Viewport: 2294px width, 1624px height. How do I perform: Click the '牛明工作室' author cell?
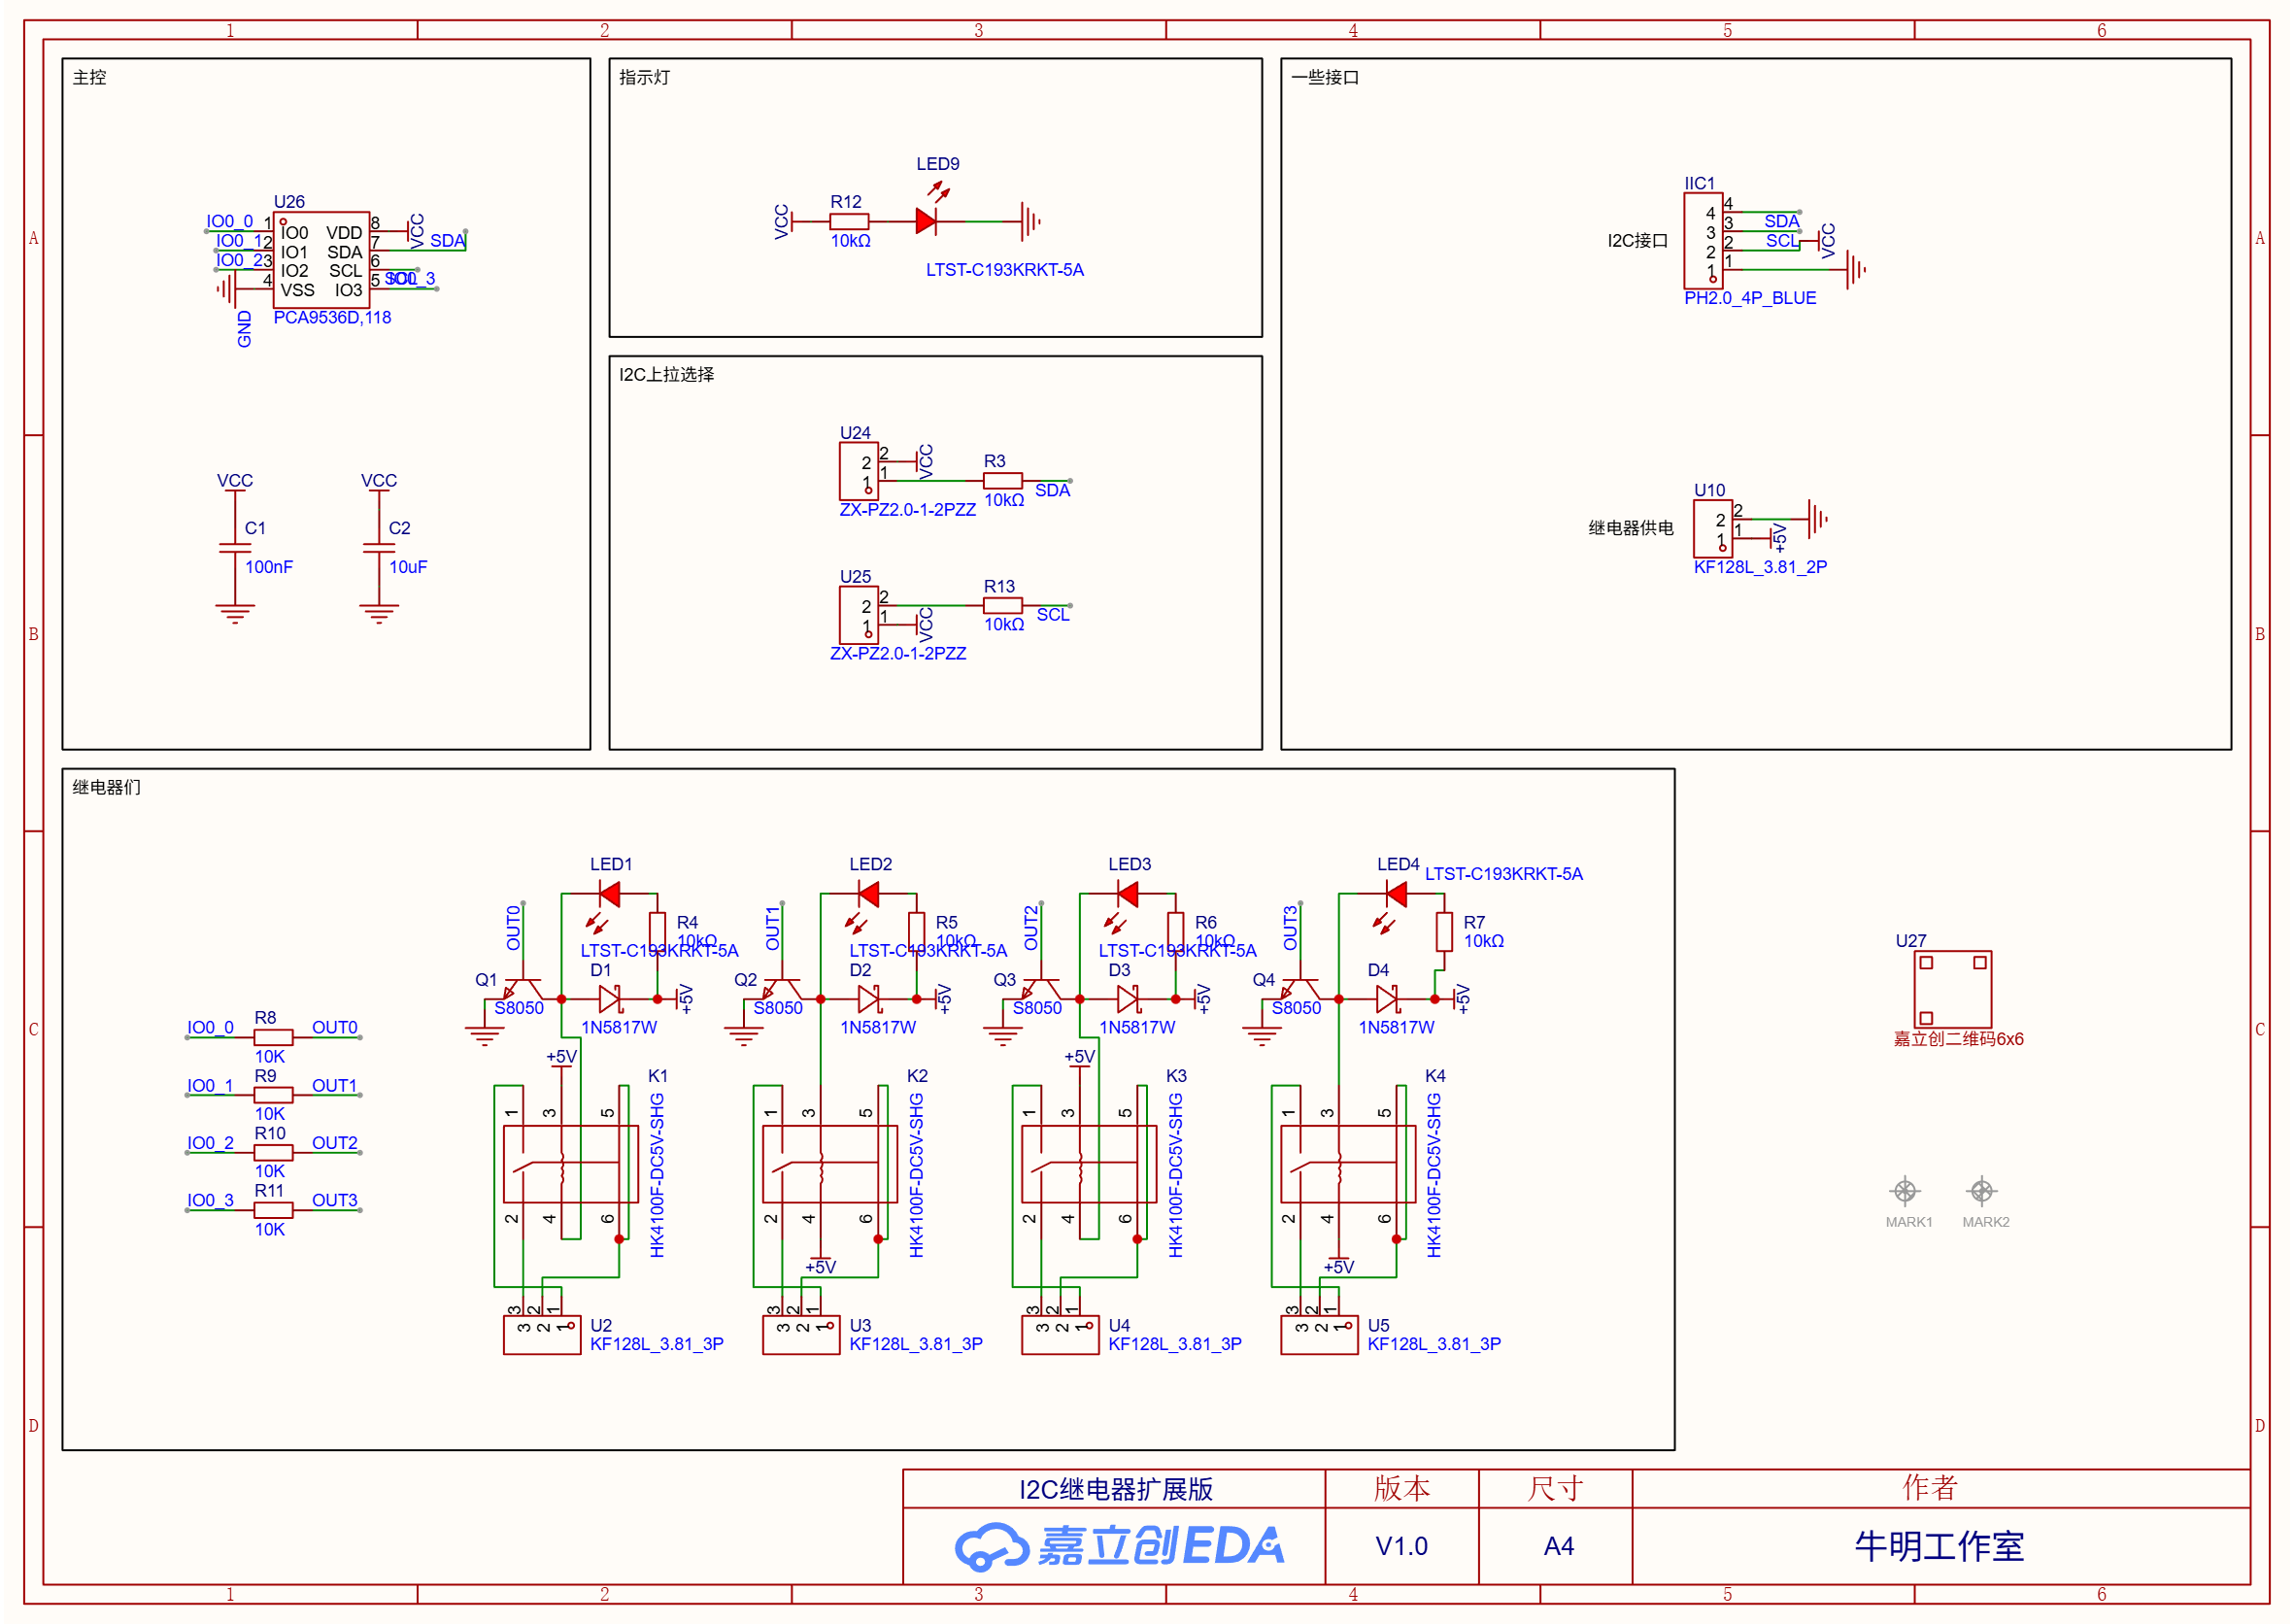[x=1940, y=1547]
